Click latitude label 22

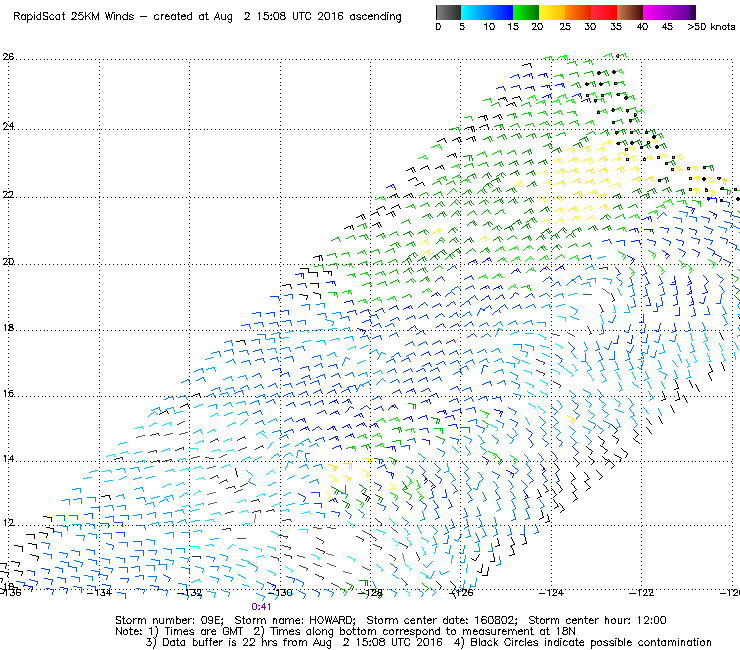point(8,194)
